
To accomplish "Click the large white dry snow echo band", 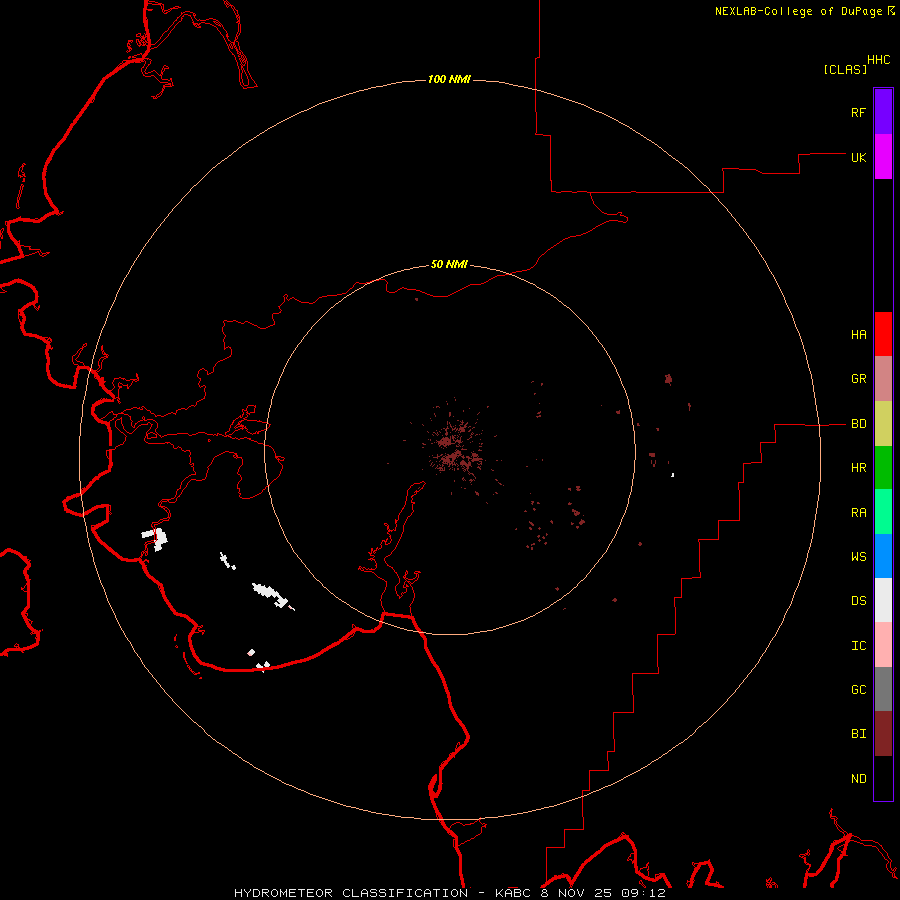I will [x=271, y=594].
